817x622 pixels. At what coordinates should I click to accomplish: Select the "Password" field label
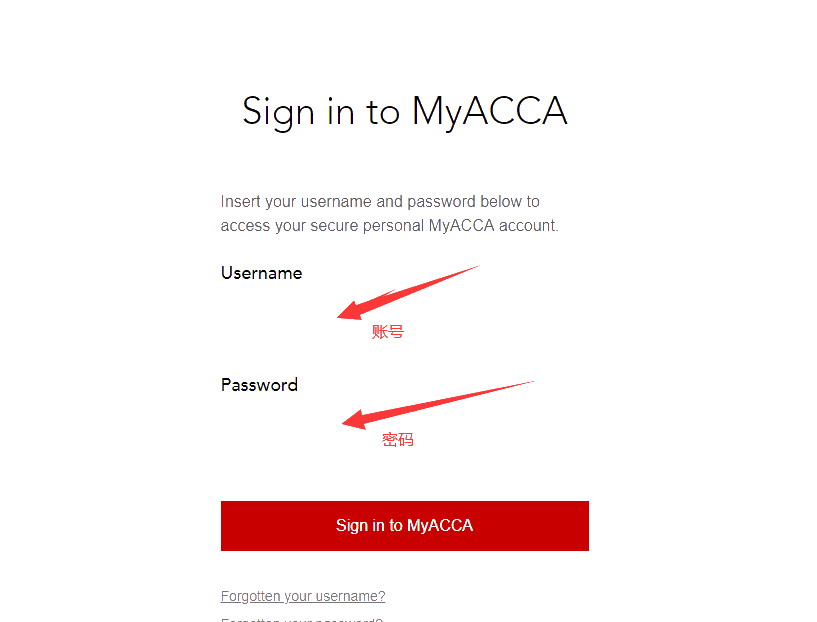point(259,384)
